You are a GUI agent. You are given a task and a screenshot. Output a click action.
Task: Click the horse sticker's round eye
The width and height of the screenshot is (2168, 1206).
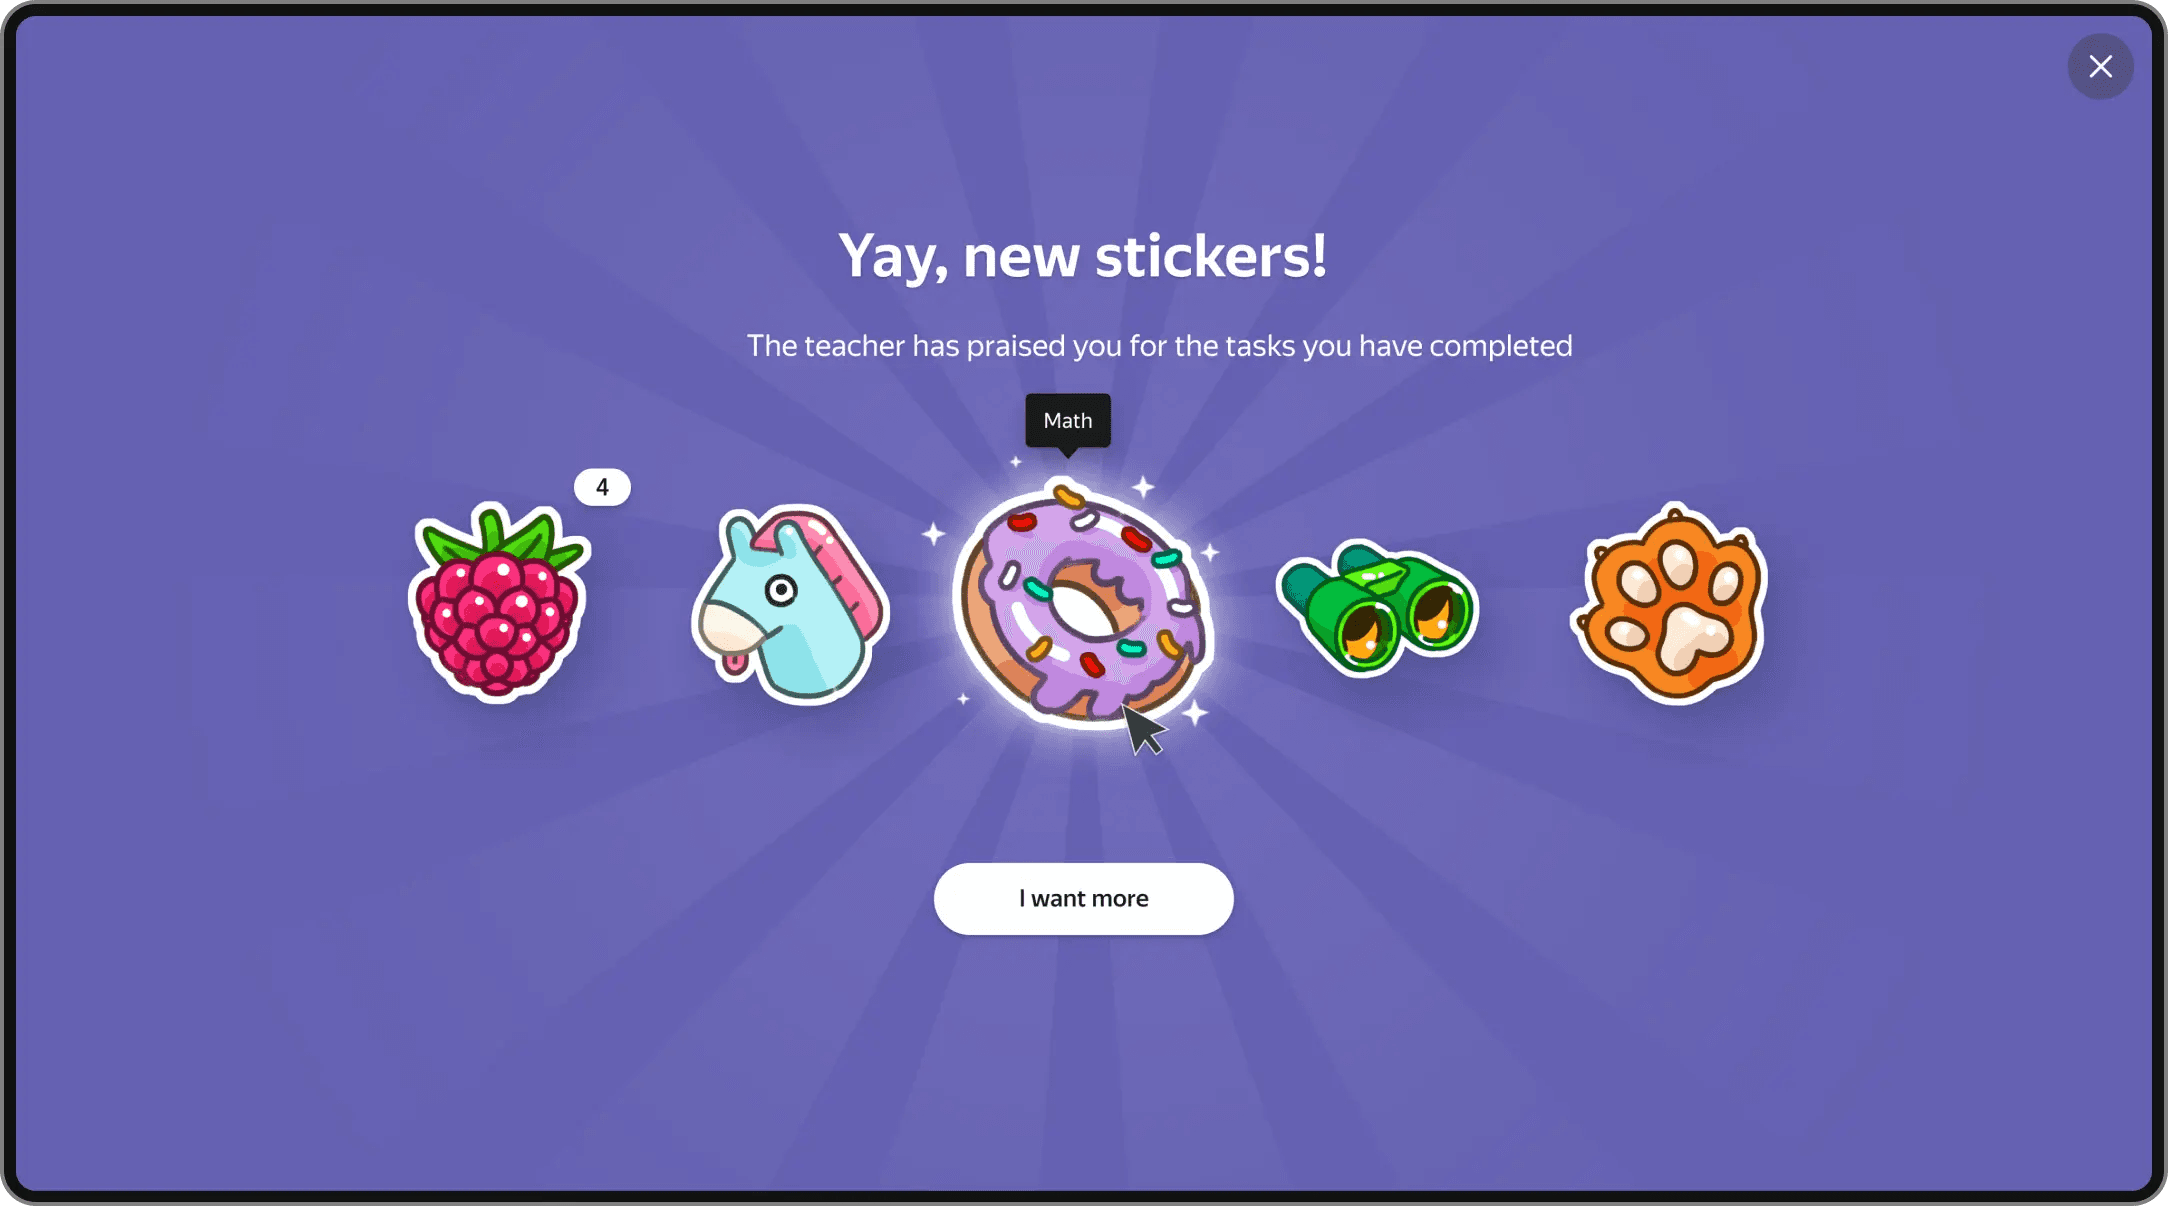coord(781,591)
